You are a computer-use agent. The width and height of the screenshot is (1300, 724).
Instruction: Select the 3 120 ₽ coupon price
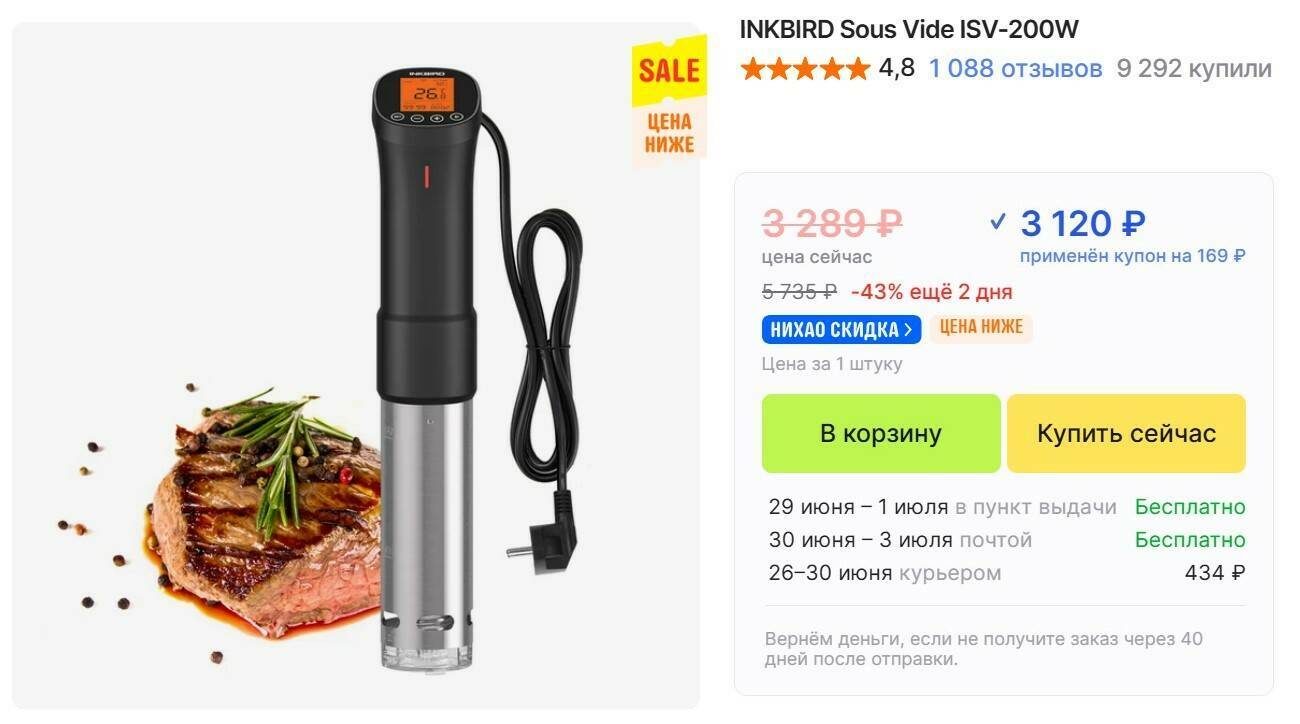point(1083,223)
